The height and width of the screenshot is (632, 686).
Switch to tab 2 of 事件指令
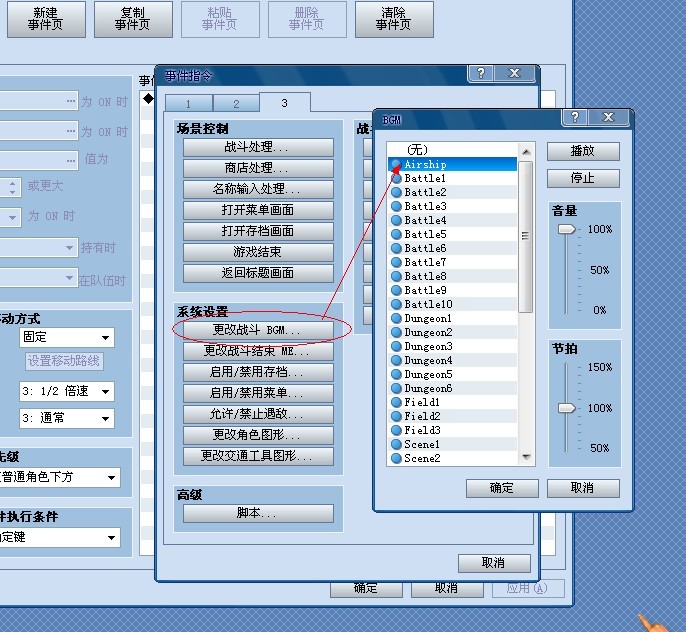coord(236,104)
